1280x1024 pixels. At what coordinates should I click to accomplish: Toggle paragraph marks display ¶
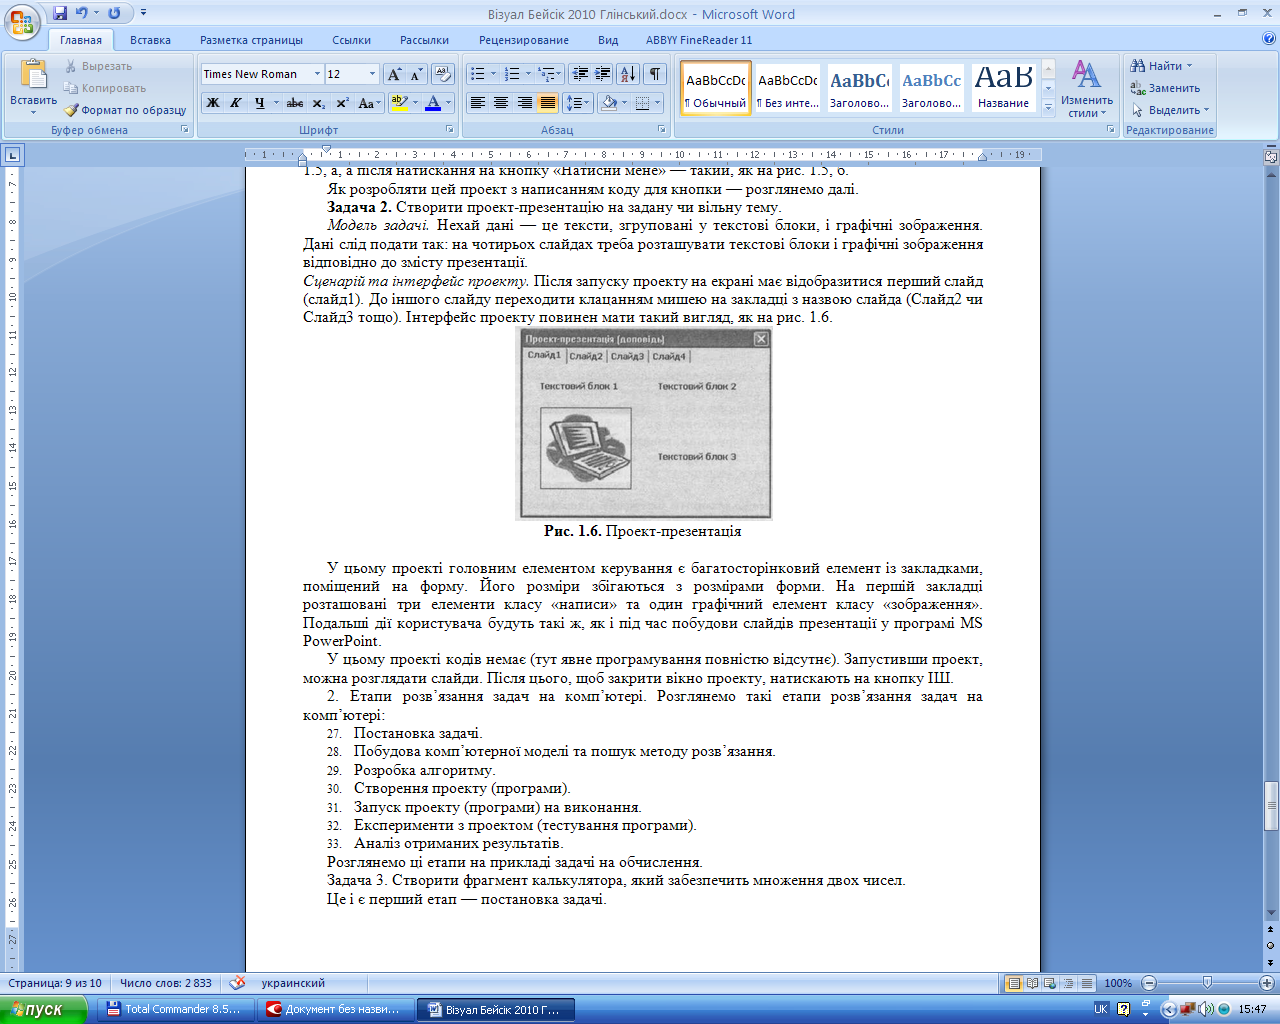[654, 74]
